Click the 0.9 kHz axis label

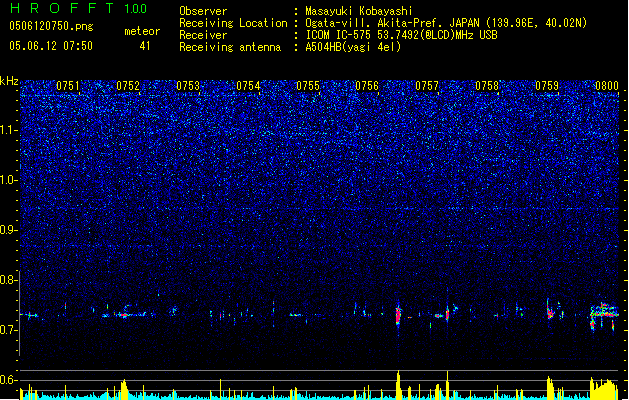[8, 230]
